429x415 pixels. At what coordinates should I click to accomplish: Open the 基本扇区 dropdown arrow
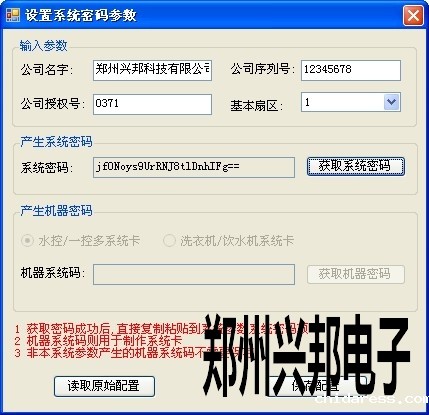point(391,102)
